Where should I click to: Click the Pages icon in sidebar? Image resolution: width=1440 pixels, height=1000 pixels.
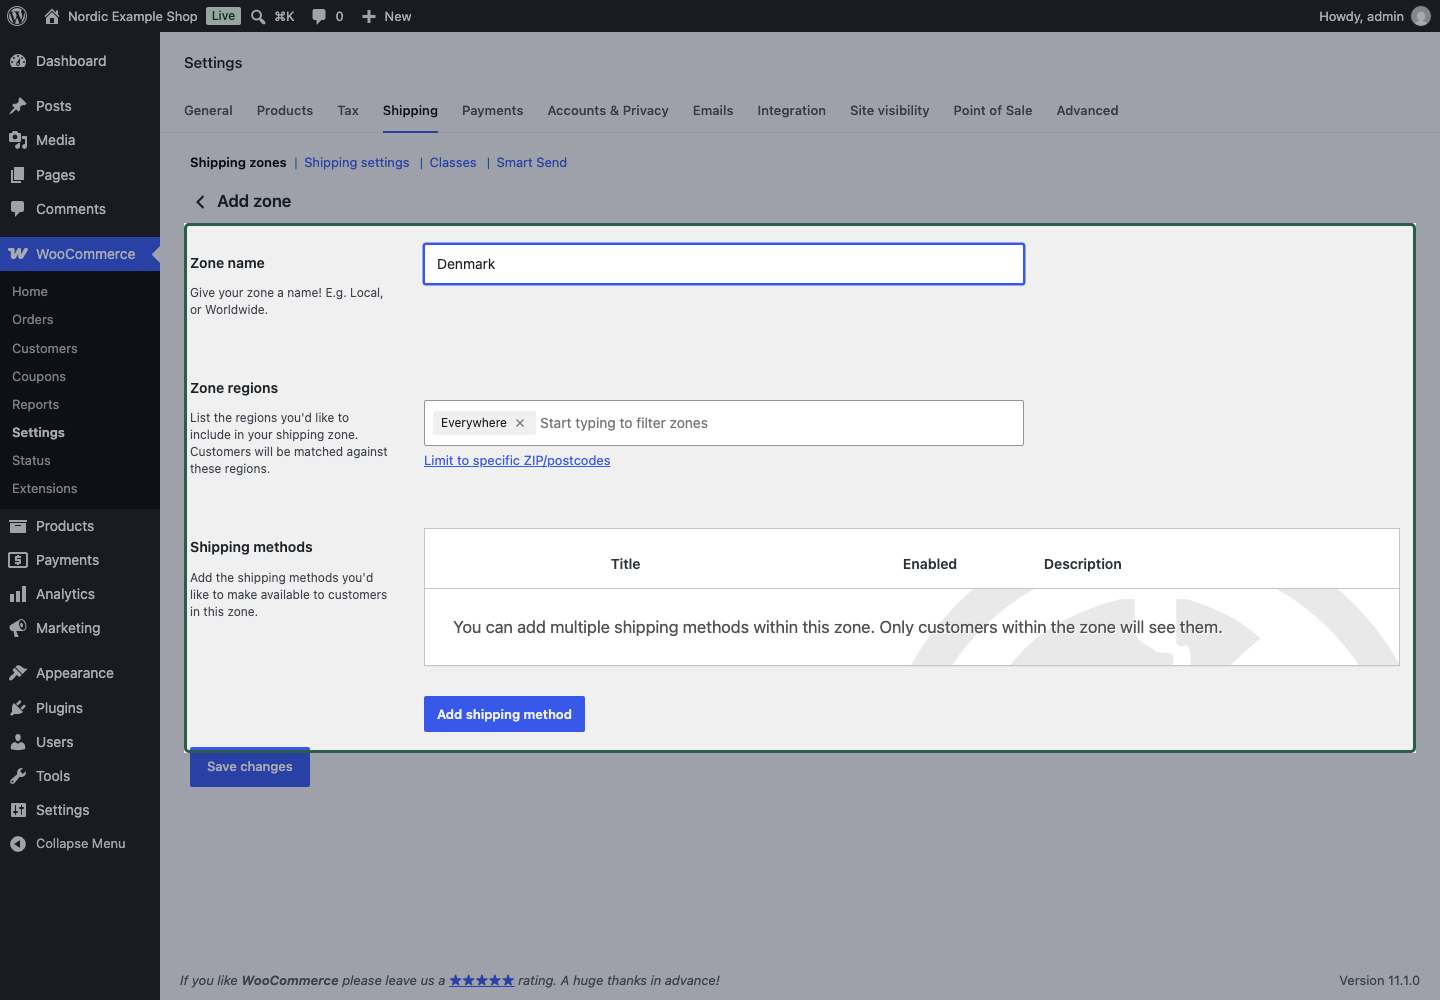coord(18,175)
